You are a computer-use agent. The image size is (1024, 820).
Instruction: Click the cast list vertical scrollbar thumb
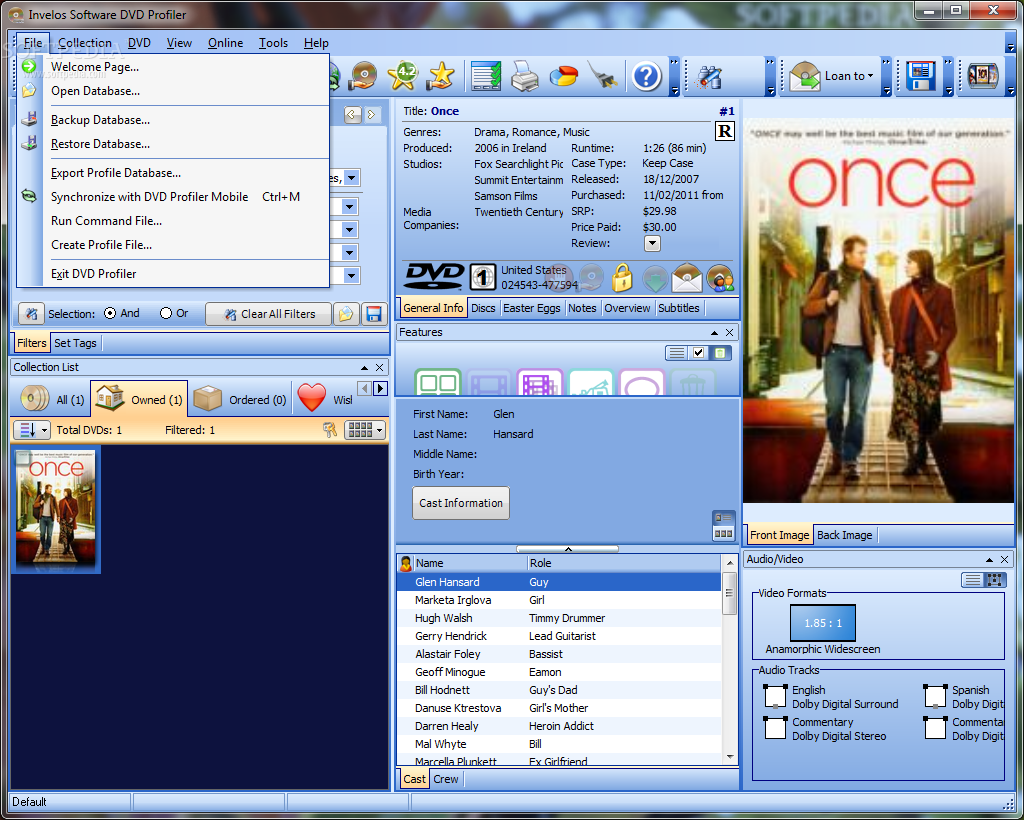(729, 593)
